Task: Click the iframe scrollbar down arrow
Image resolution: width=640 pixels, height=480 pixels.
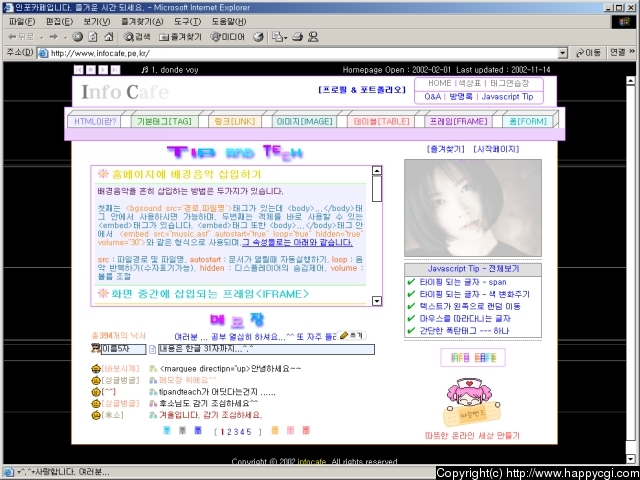Action: 377,301
